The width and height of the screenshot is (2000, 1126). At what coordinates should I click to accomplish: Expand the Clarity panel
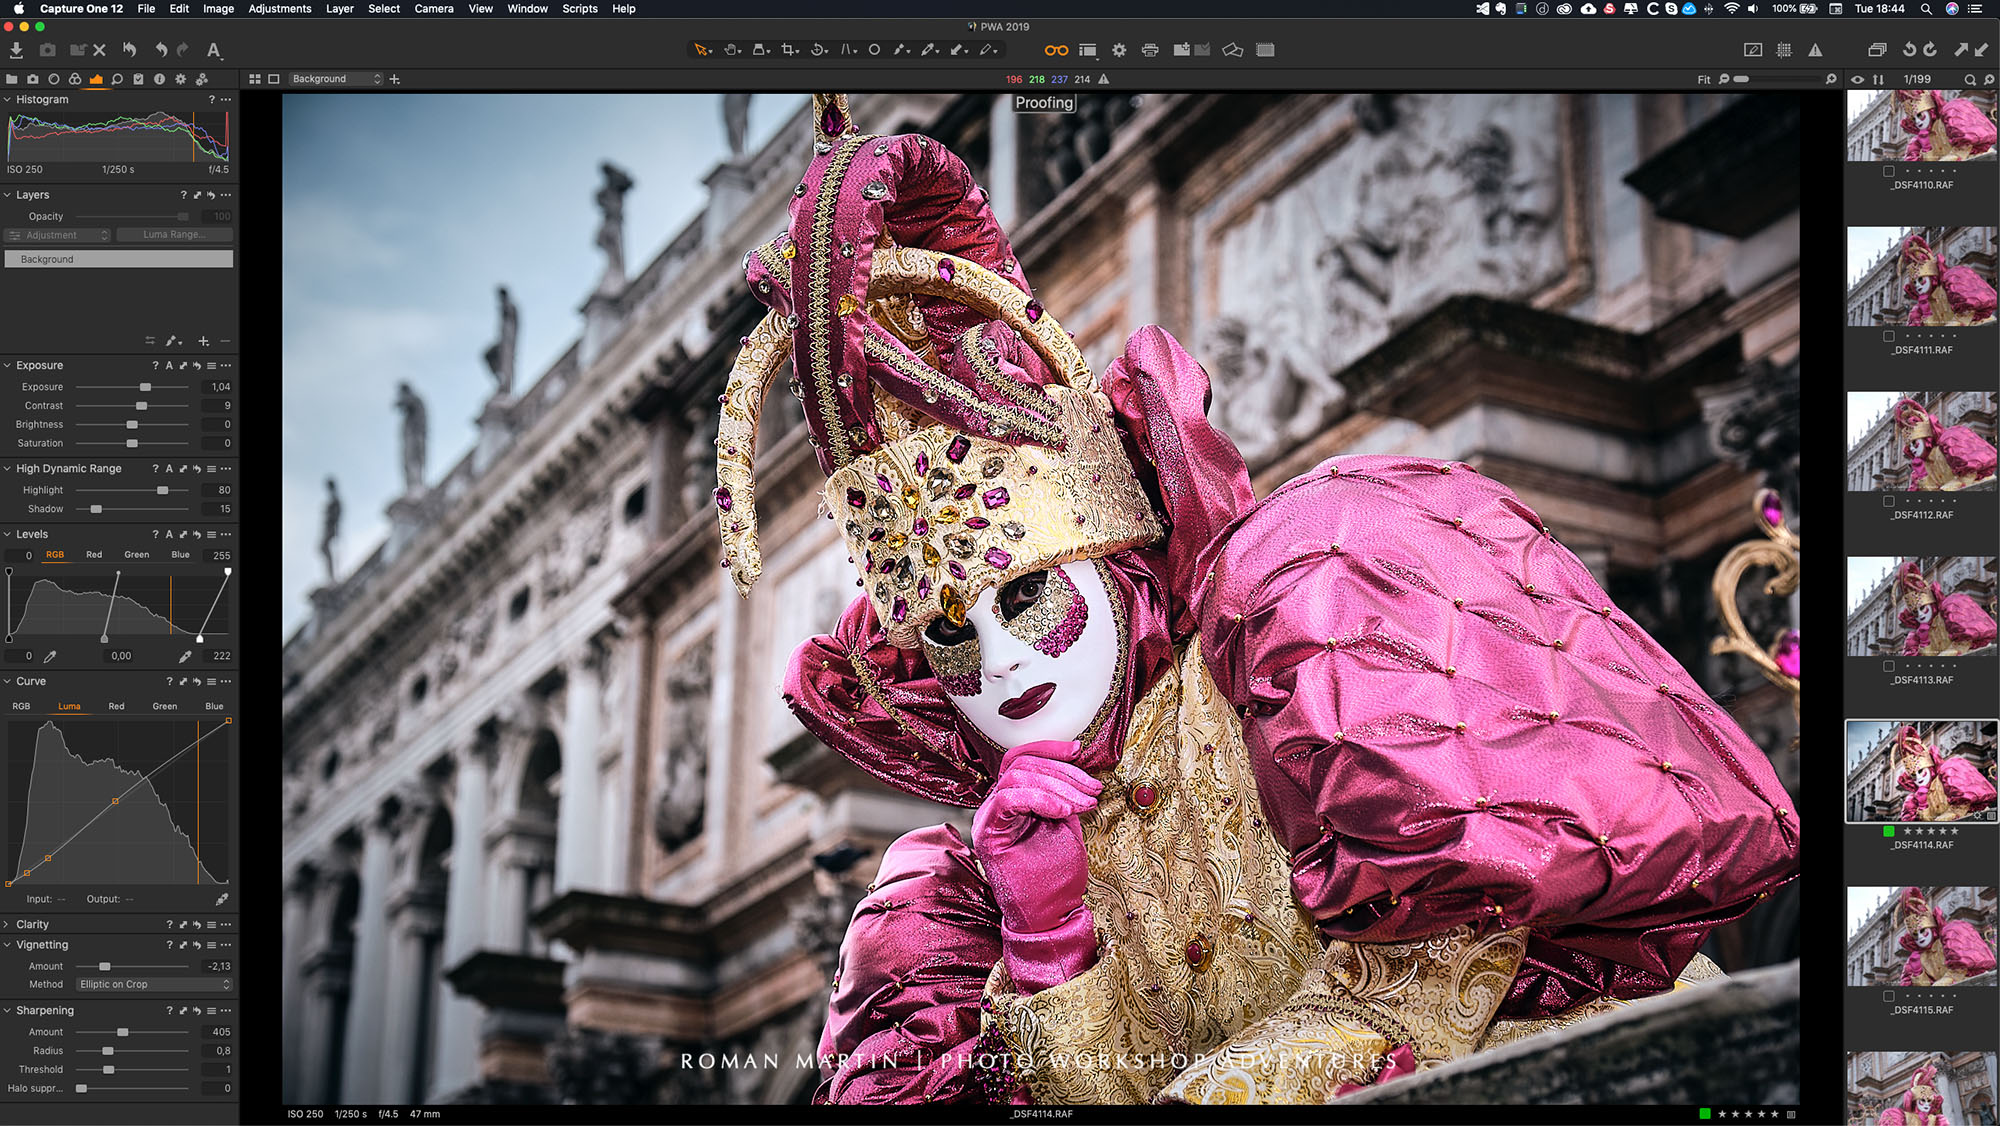point(7,925)
